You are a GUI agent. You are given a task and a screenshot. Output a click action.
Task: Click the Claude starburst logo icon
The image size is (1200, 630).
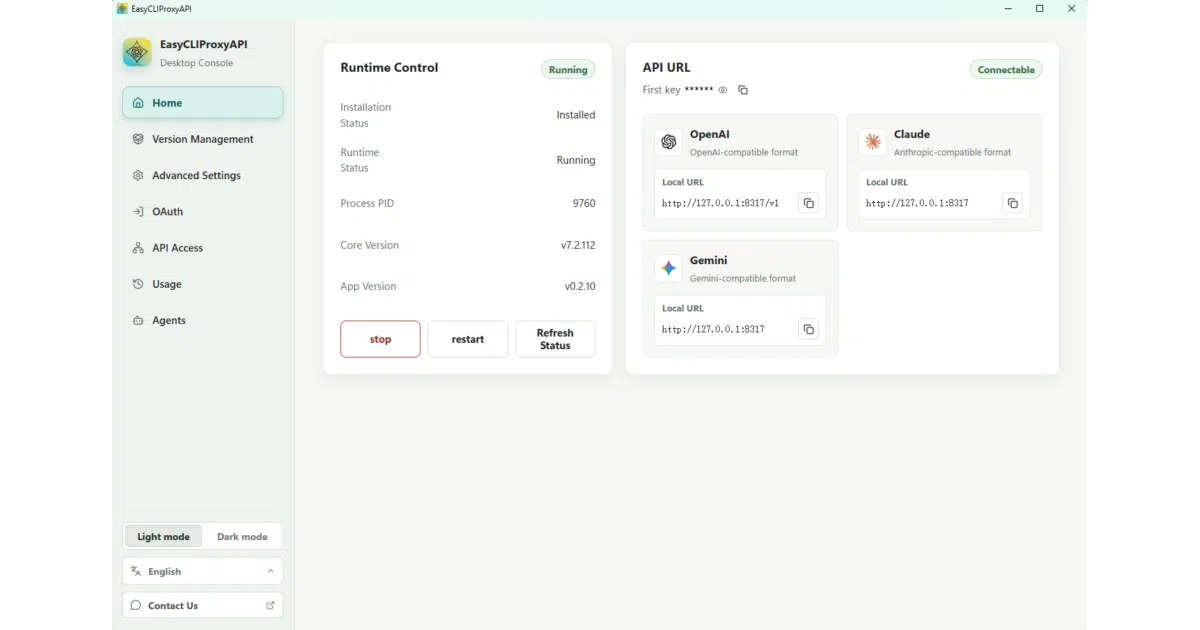tap(873, 142)
